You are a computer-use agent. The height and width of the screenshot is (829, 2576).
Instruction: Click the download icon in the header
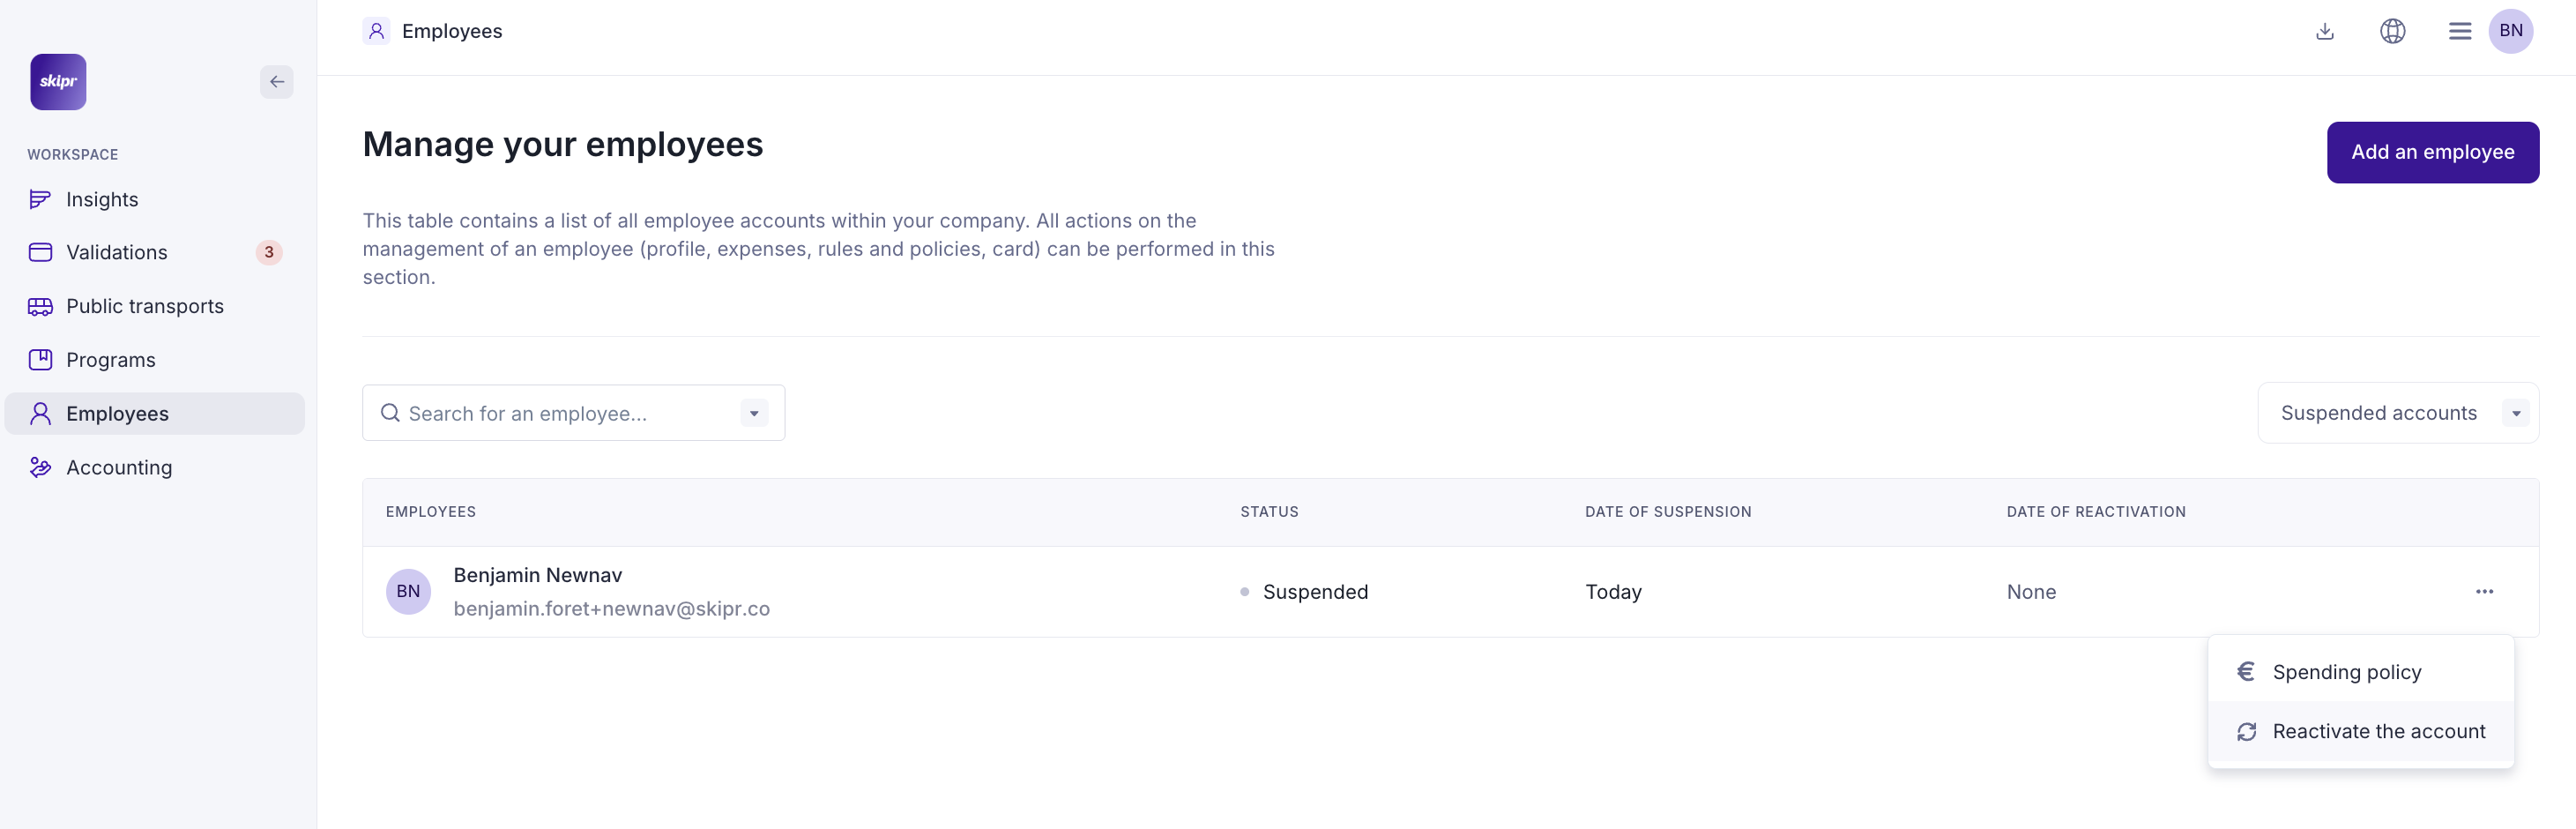[2324, 31]
